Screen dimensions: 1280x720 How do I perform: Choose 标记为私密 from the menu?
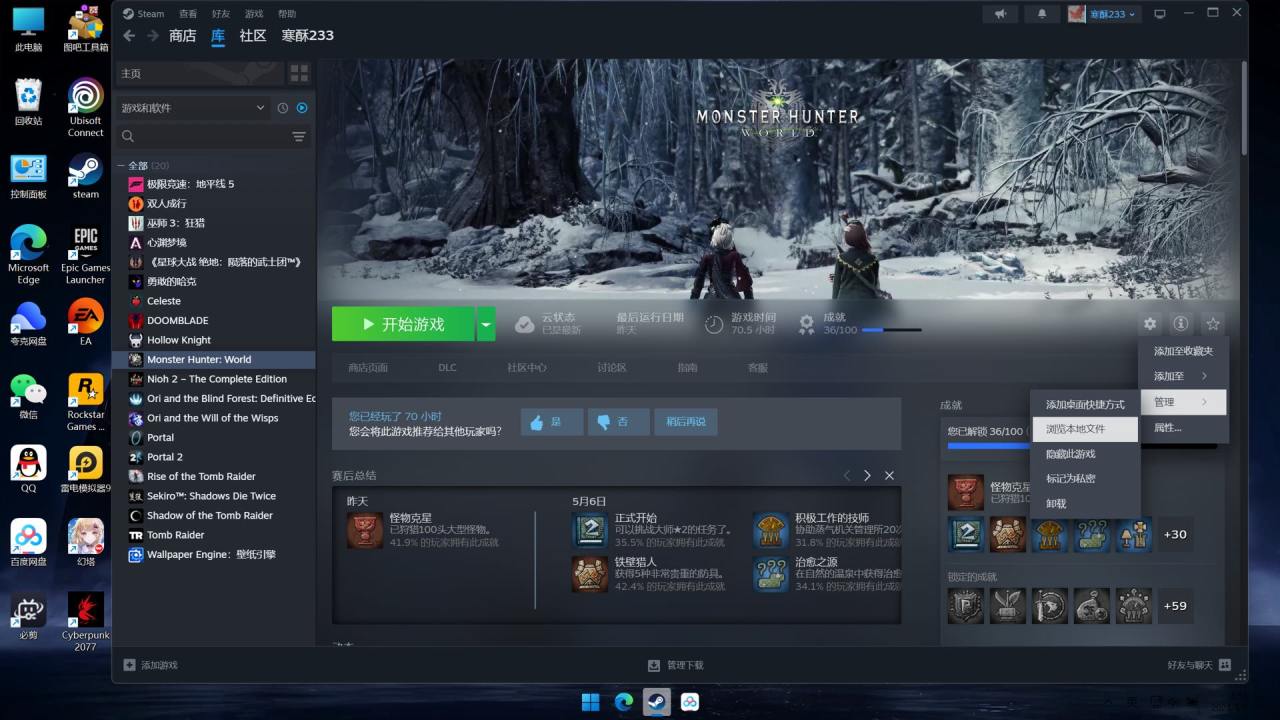1084,478
